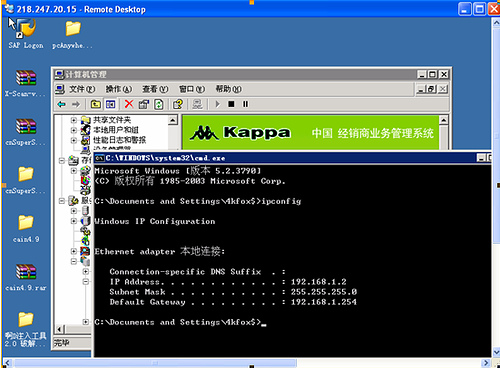Click Stop Service square button
Screen dimensions: 500x368
coord(231,104)
